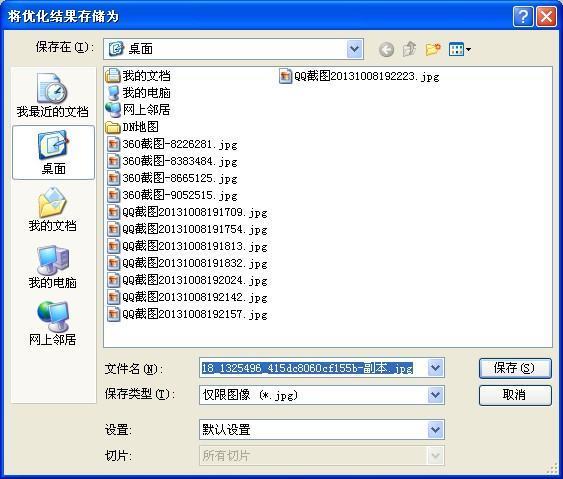The height and width of the screenshot is (479, 563).
Task: Open 我的电脑 in the places bar
Action: 53,267
